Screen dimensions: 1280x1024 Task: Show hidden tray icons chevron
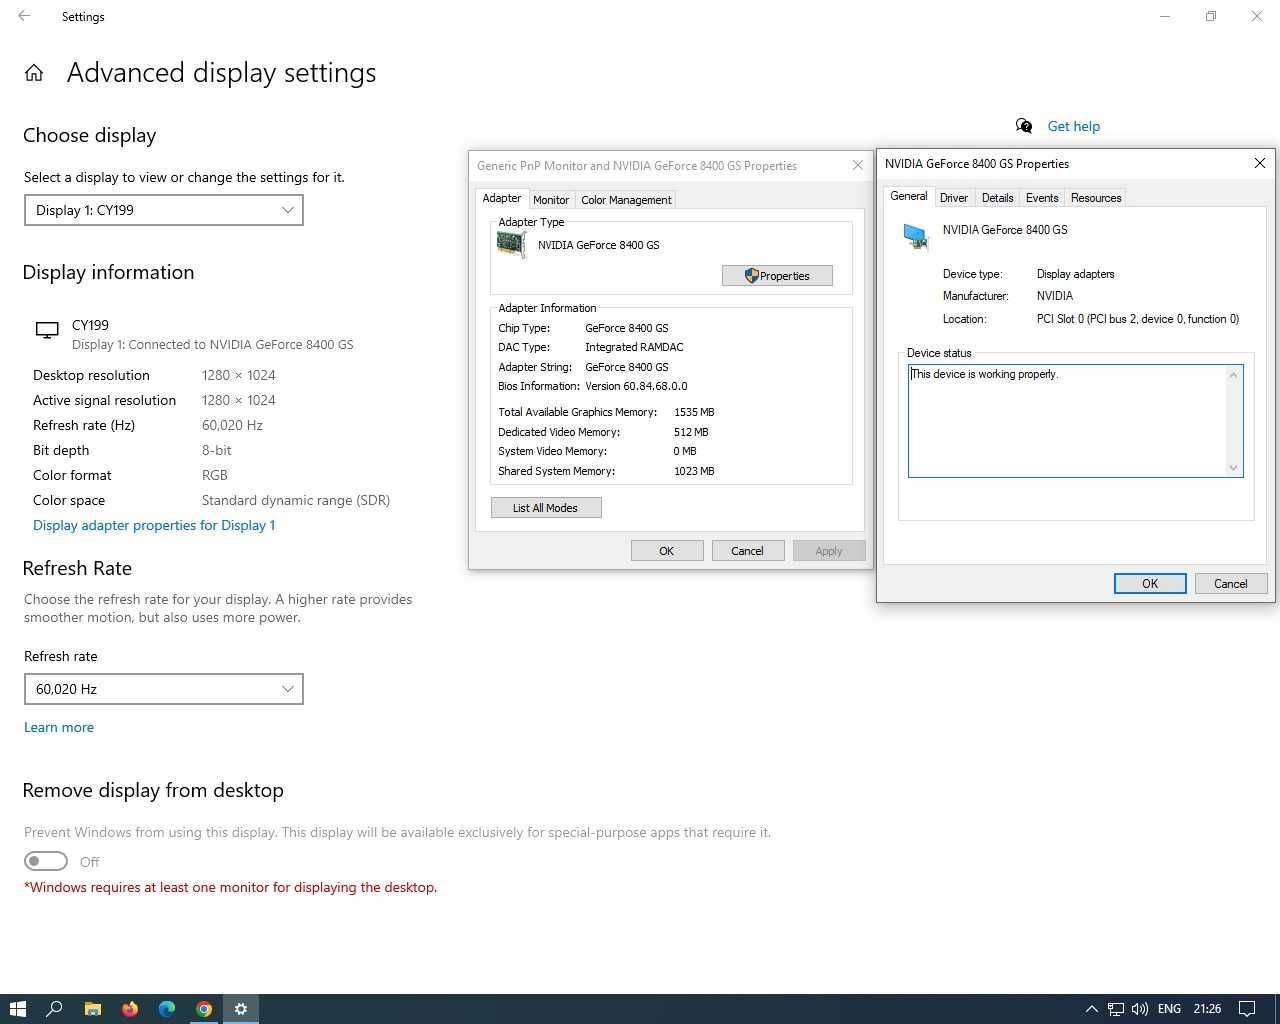[1091, 1009]
